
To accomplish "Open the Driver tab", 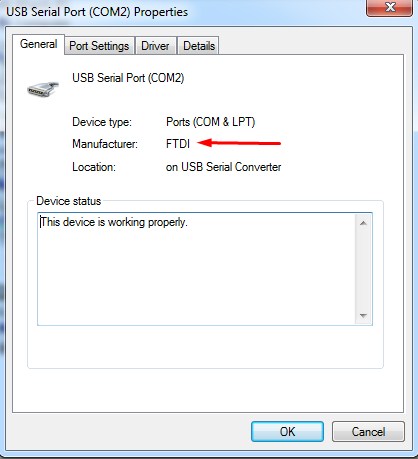I will pyautogui.click(x=155, y=46).
